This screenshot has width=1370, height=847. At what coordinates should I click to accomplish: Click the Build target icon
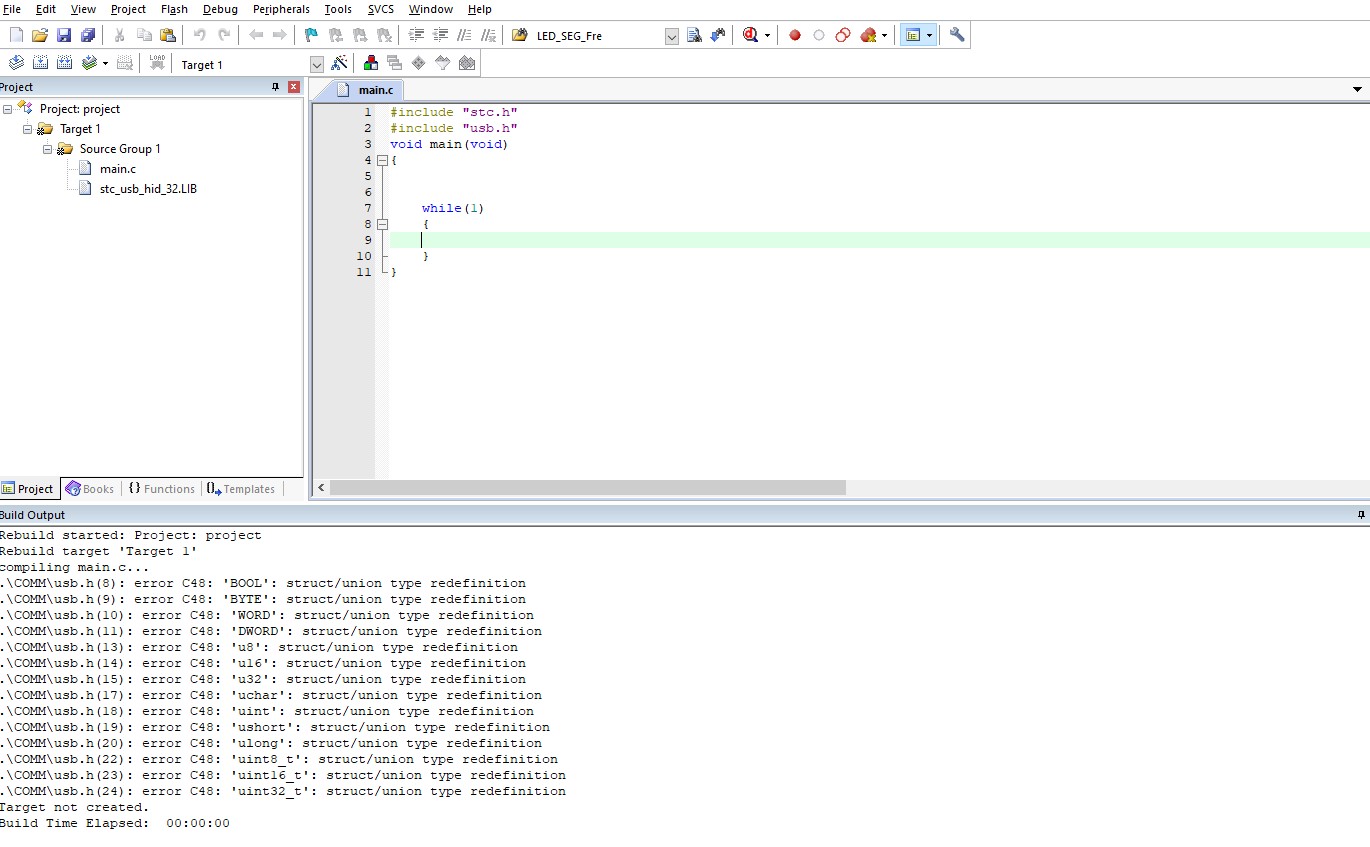tap(40, 63)
